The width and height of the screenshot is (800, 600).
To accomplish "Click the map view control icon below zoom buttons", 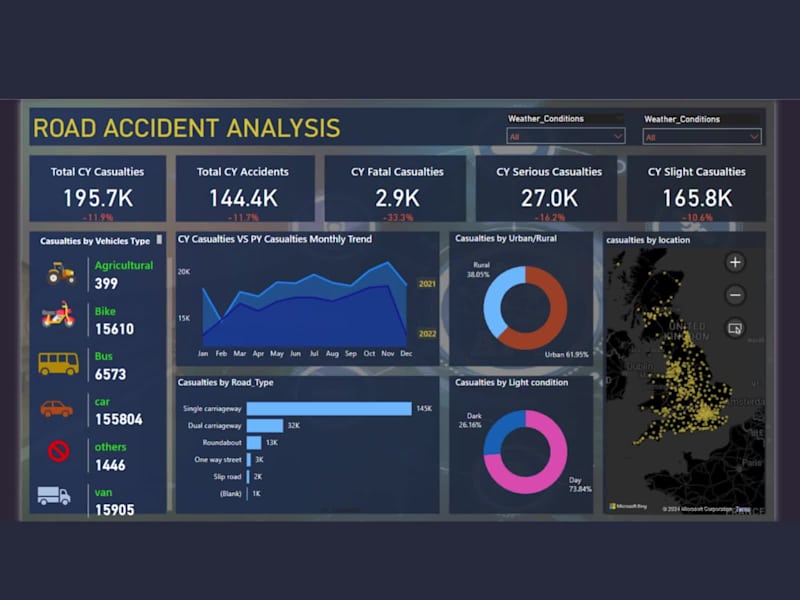I will pyautogui.click(x=734, y=328).
